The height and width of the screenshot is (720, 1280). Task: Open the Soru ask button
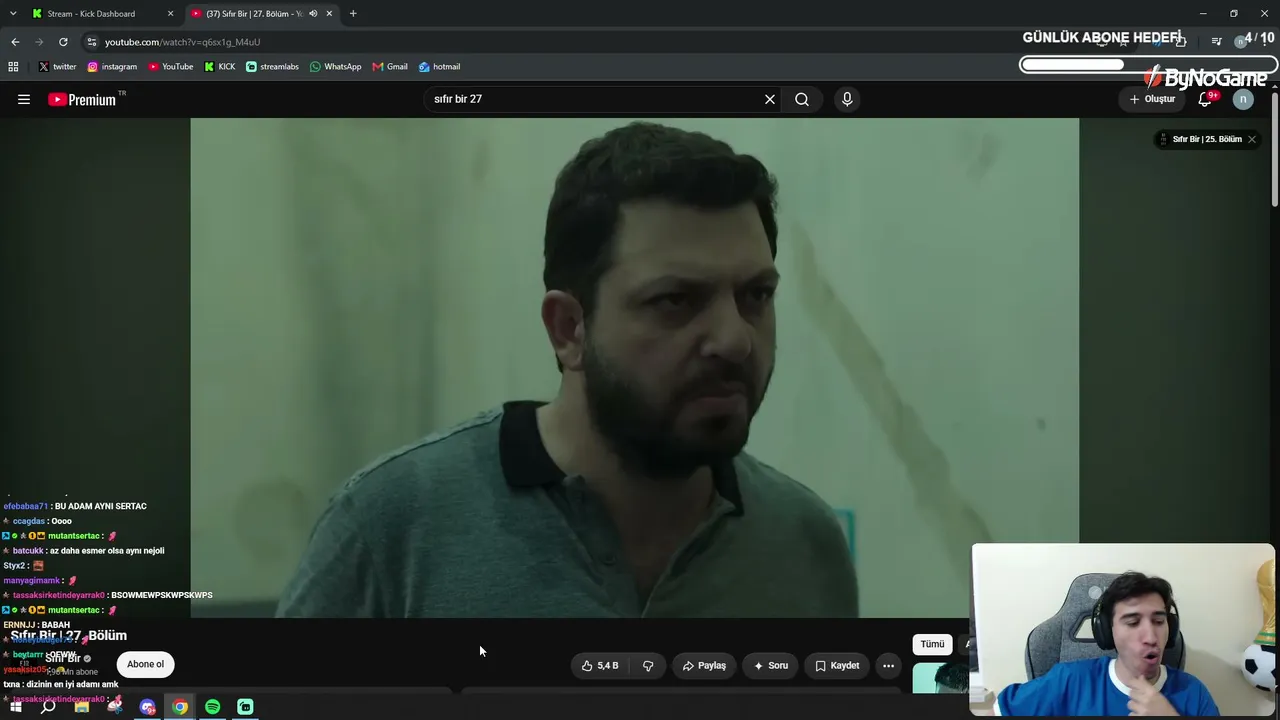(x=771, y=665)
